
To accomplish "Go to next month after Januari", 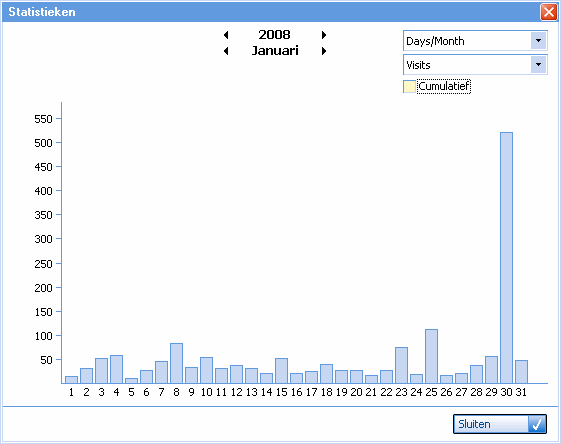I will (324, 51).
